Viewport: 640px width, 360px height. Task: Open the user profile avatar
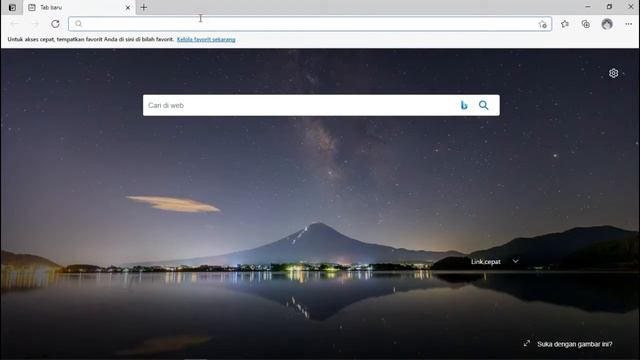(x=607, y=24)
